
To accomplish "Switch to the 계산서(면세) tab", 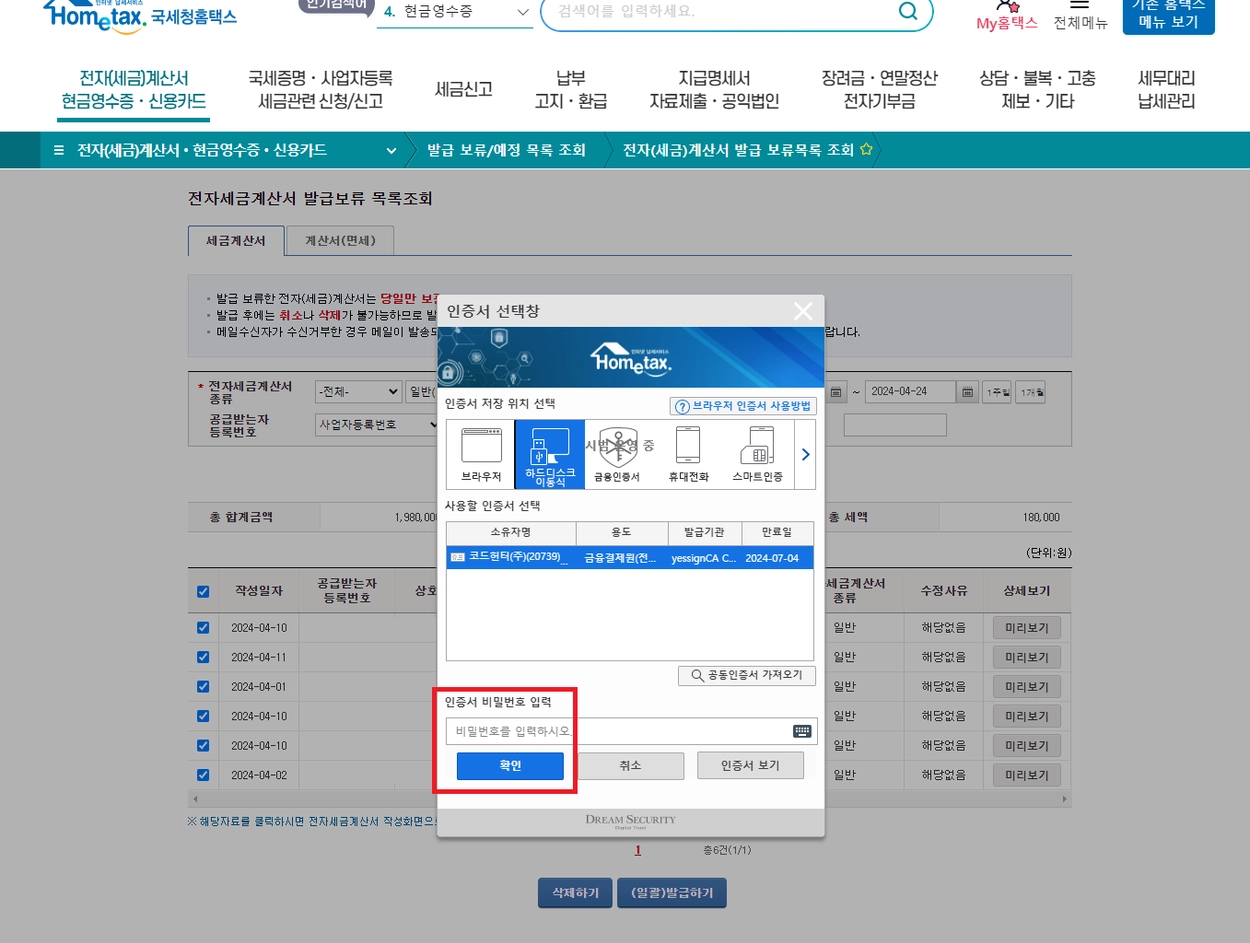I will (x=340, y=240).
